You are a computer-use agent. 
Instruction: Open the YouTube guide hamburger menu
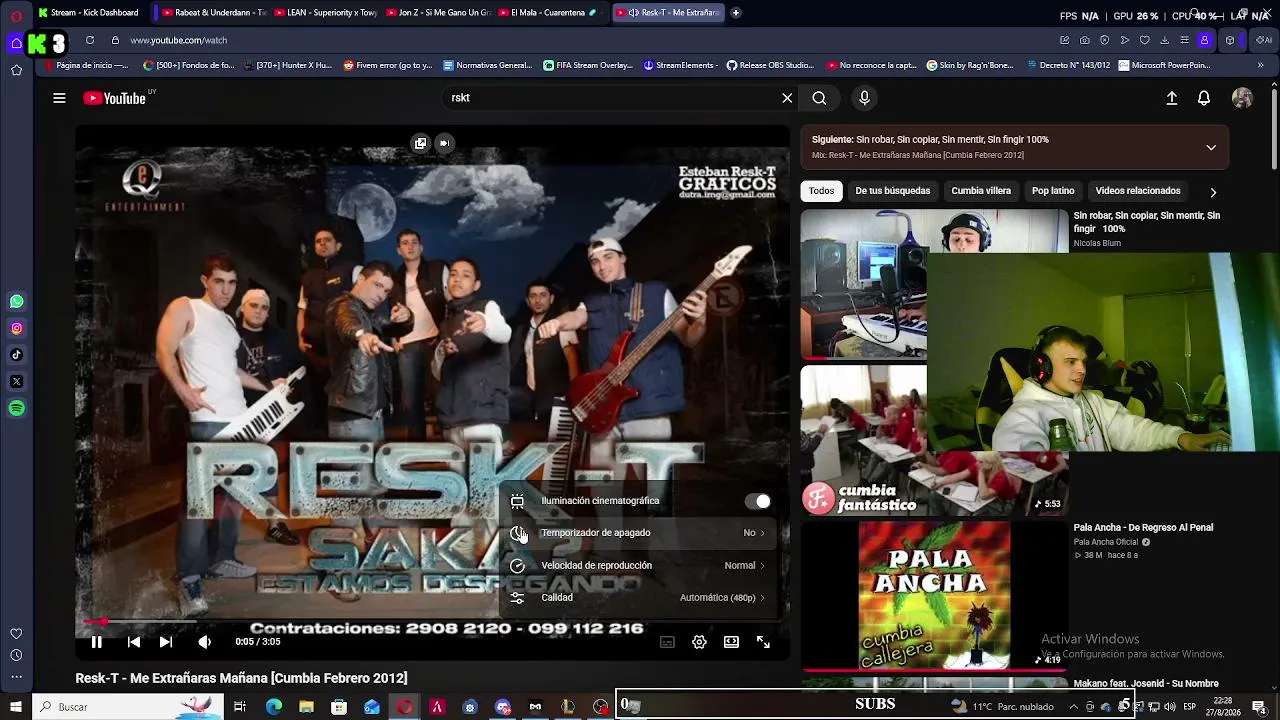coord(59,98)
